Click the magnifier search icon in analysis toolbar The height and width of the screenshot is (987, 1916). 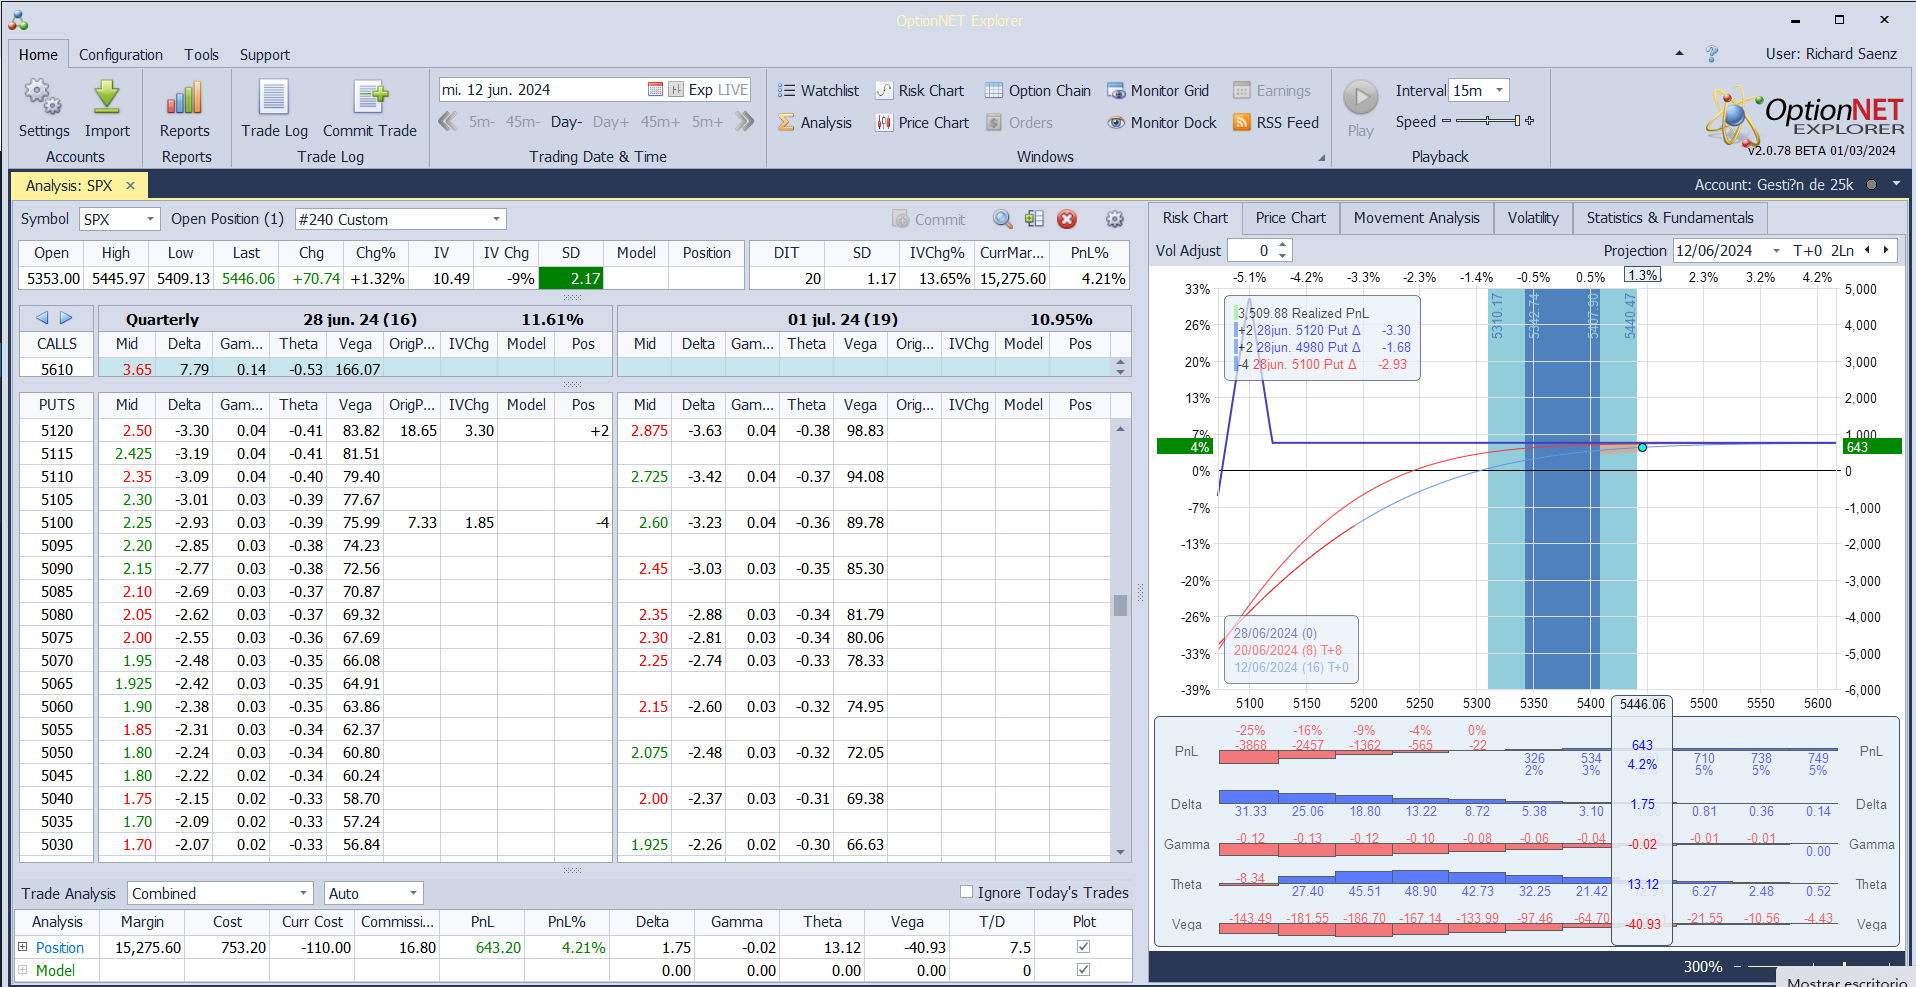1002,219
